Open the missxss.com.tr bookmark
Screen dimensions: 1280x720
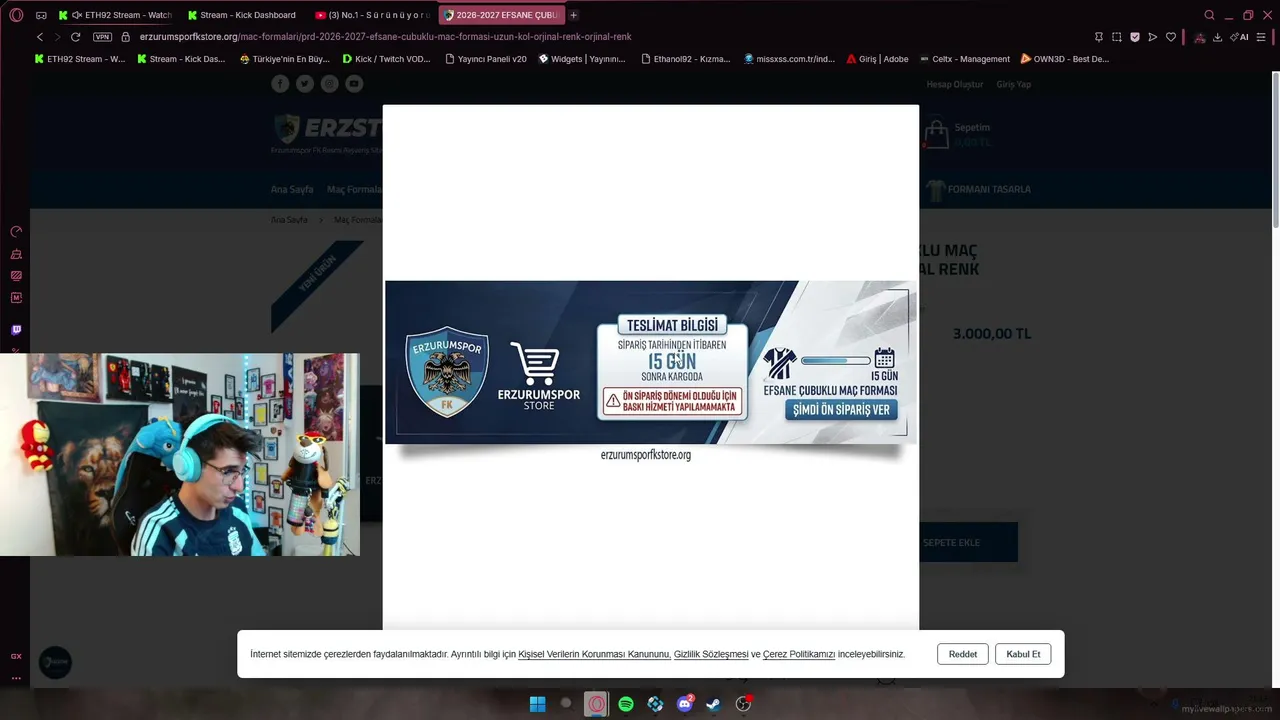point(789,59)
